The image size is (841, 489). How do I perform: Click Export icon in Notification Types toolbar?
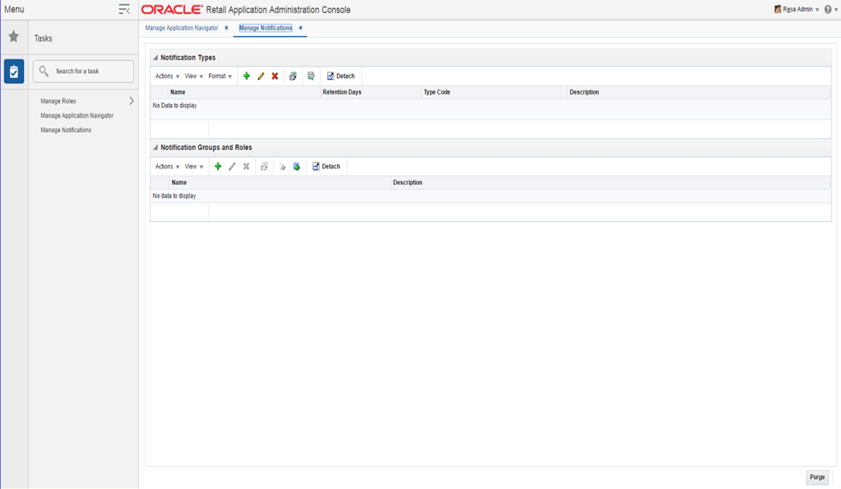tap(311, 76)
